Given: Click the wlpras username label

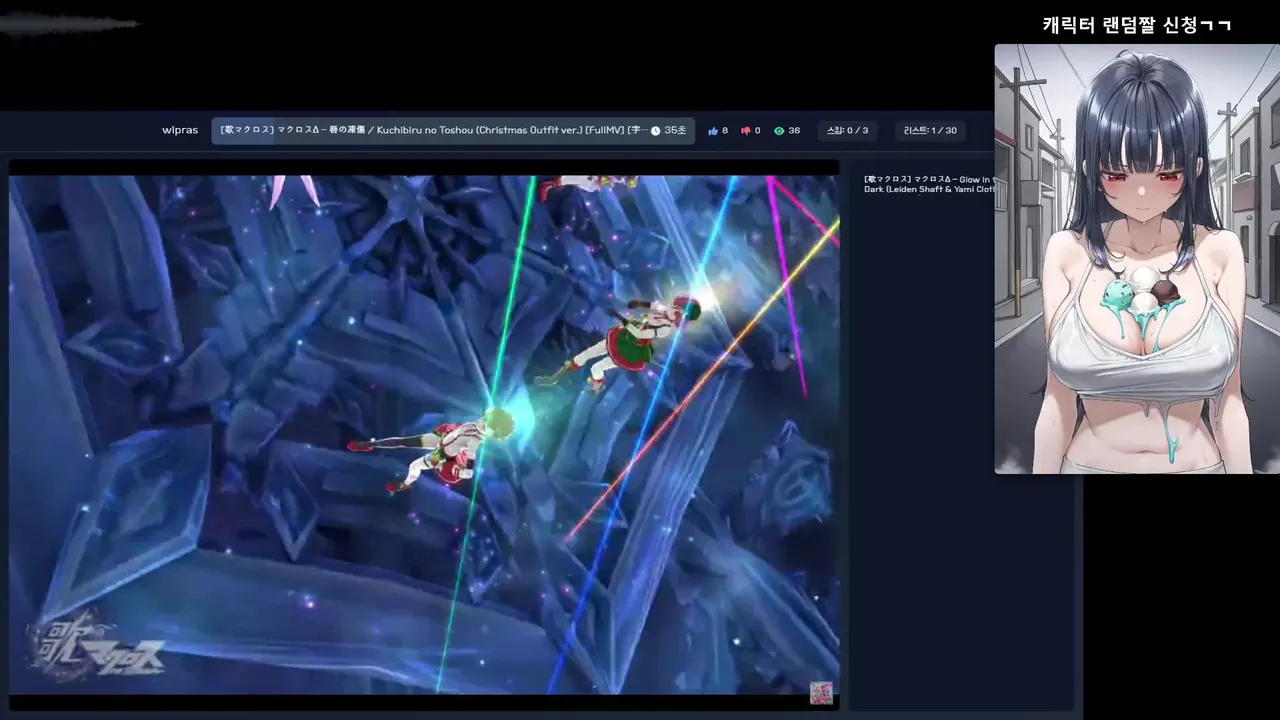Looking at the screenshot, I should [x=180, y=131].
